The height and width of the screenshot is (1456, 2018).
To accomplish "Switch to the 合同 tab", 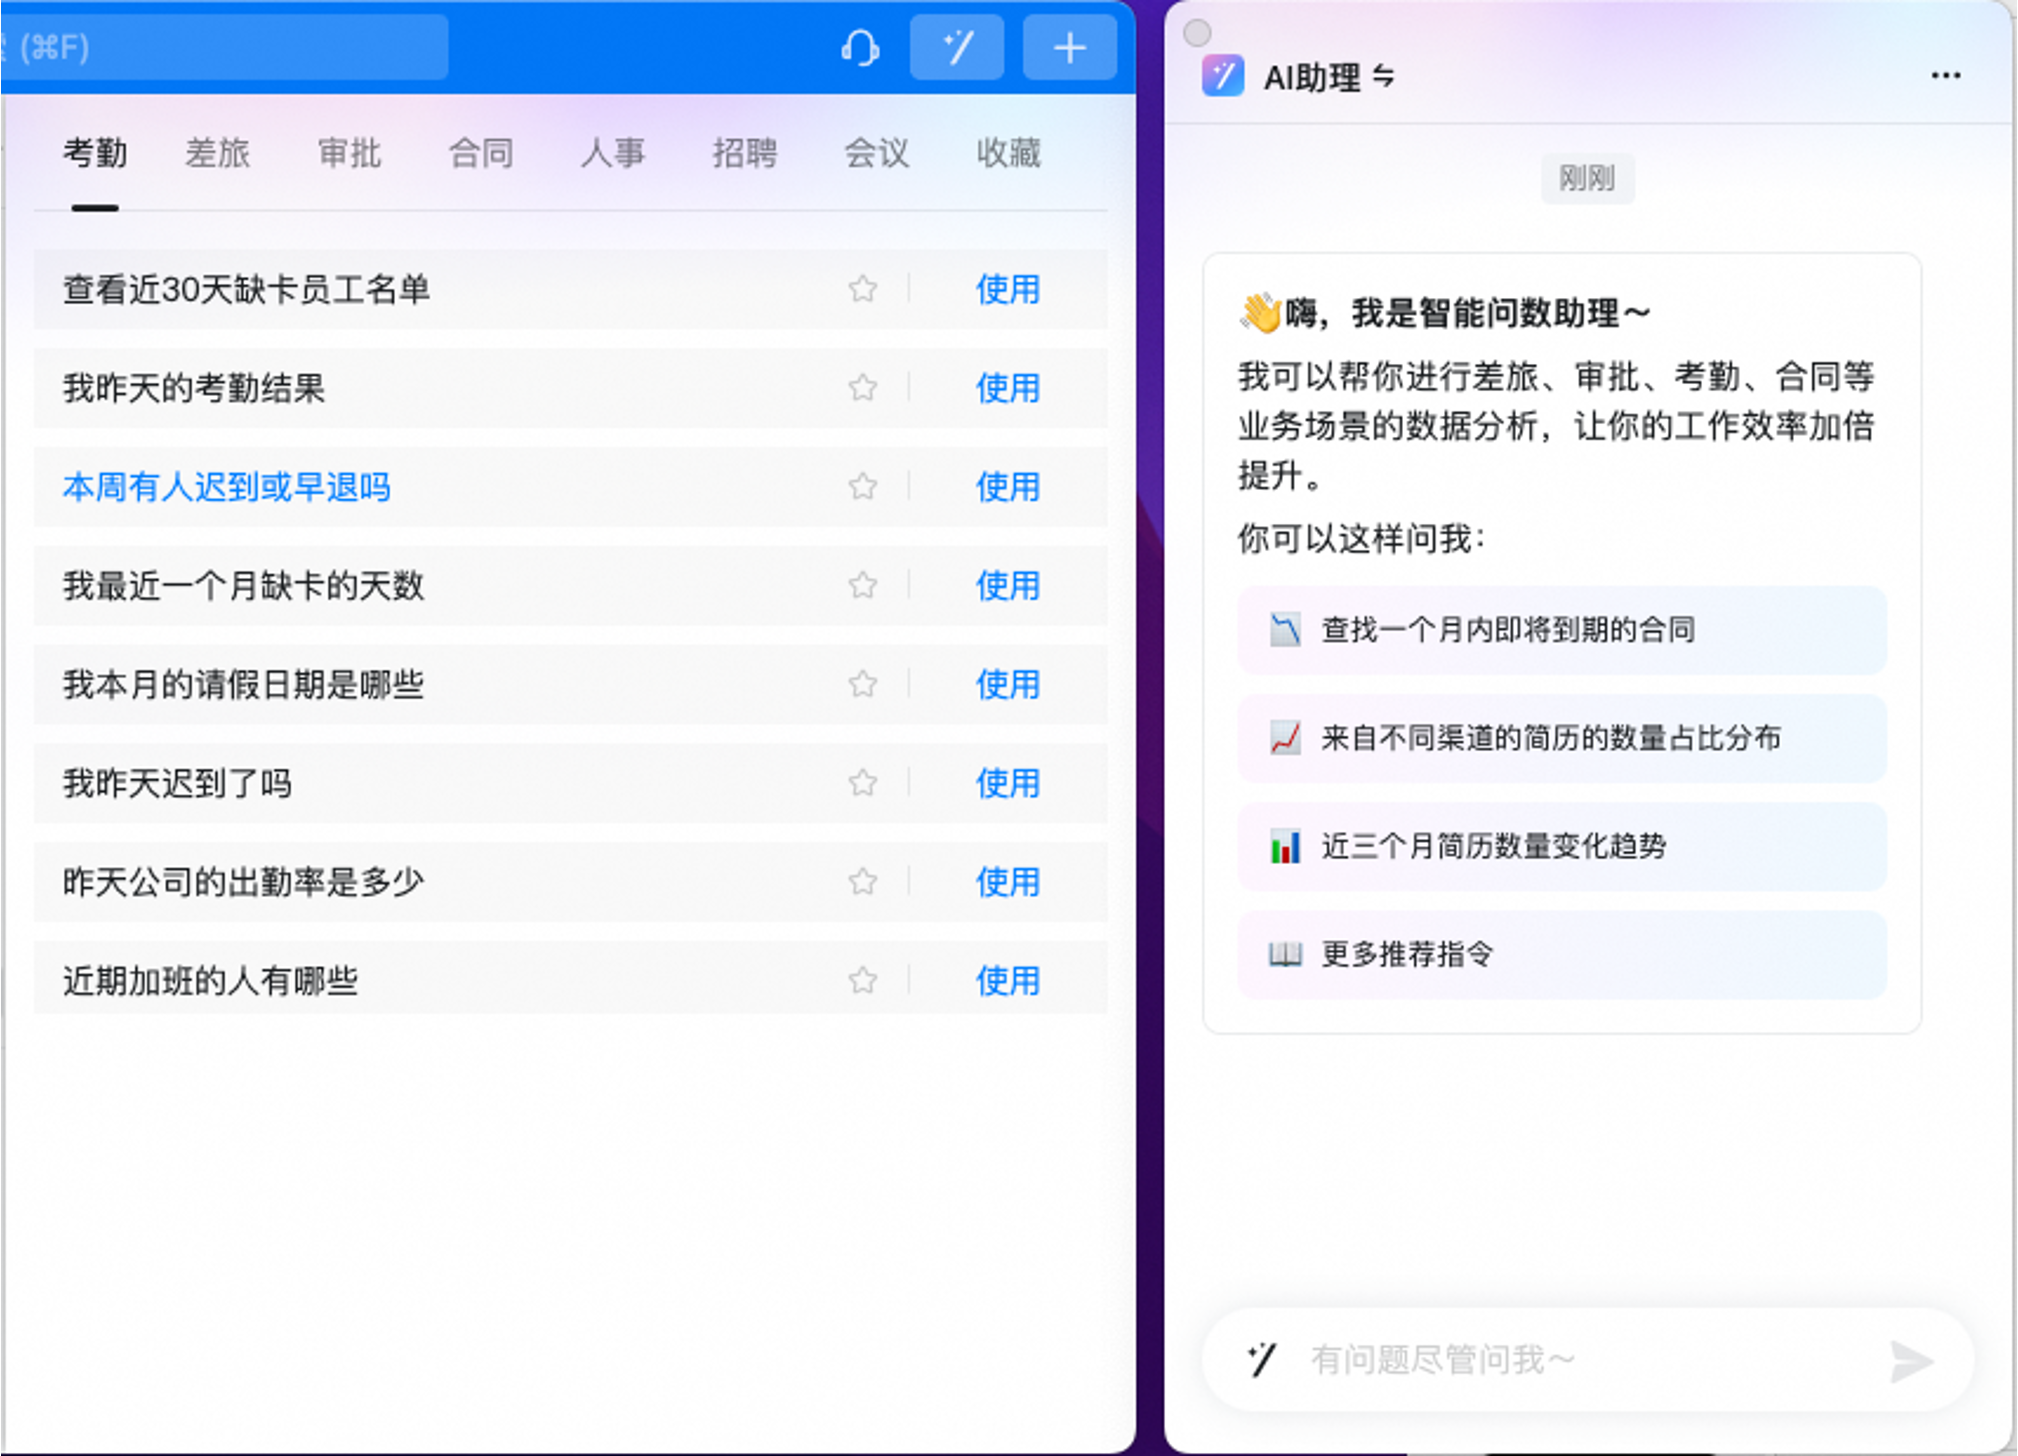I will click(481, 153).
